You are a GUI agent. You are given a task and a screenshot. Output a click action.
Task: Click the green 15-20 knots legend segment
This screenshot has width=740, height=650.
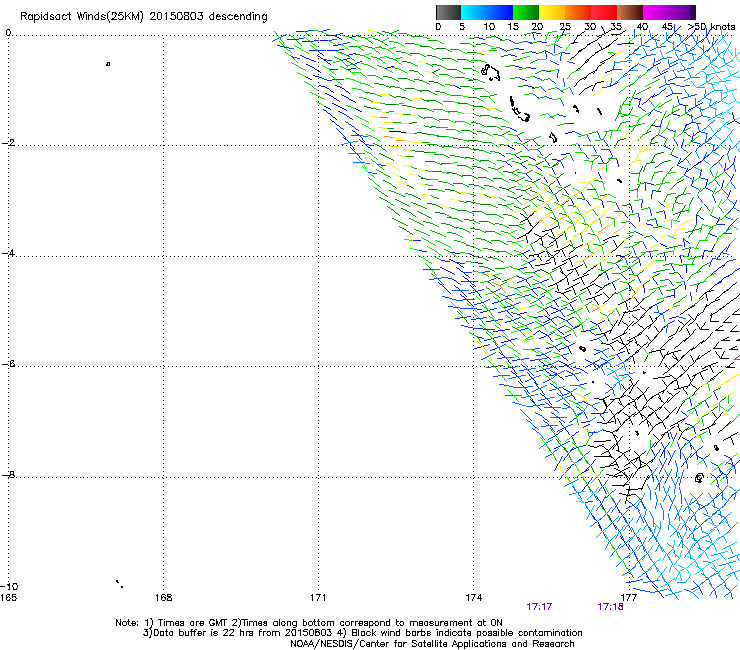click(526, 12)
